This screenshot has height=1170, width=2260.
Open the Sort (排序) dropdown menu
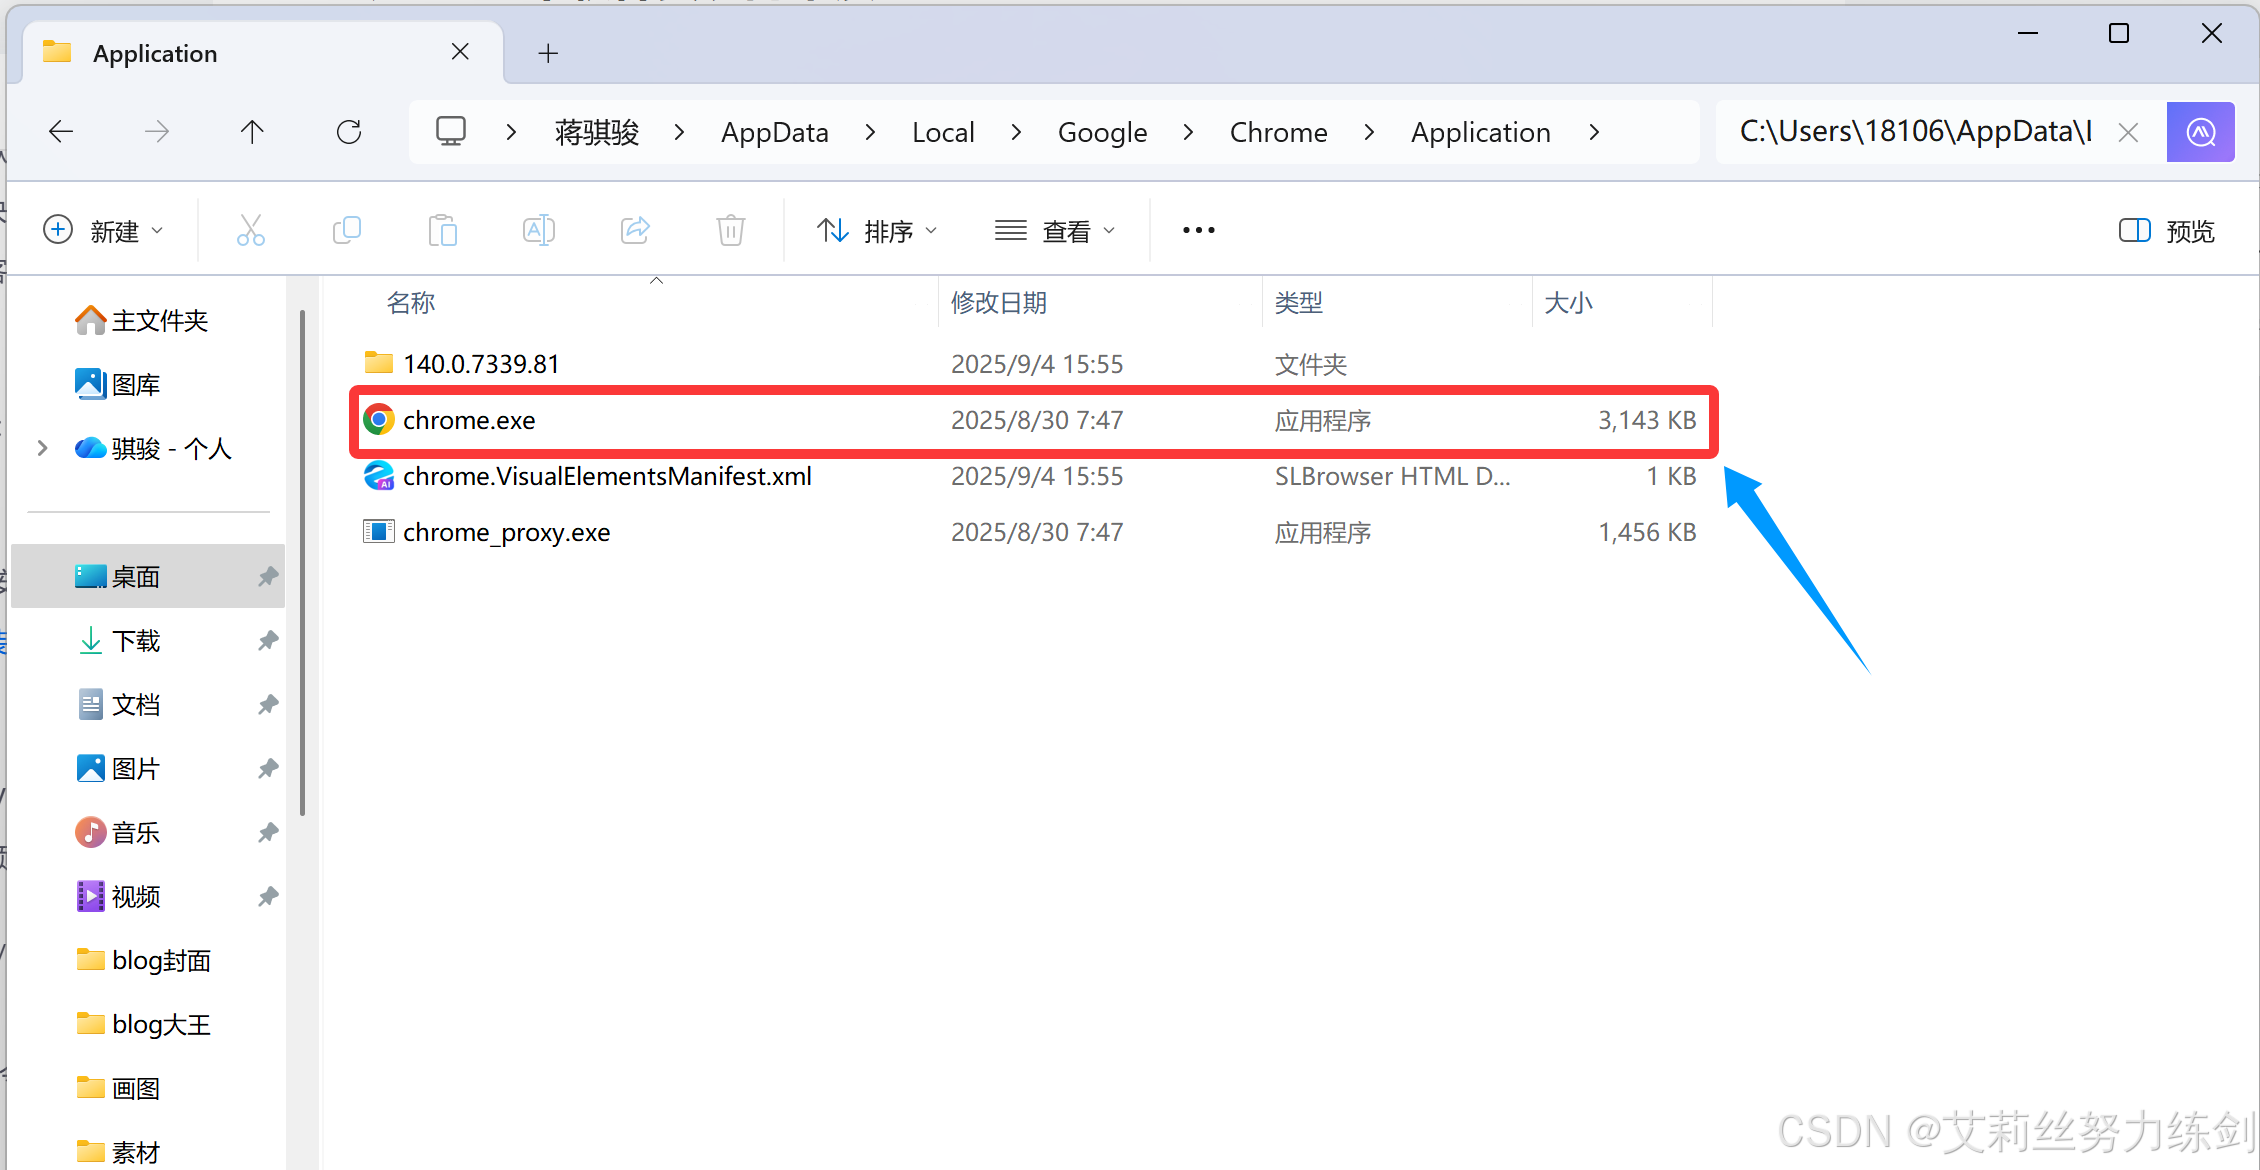(x=877, y=231)
